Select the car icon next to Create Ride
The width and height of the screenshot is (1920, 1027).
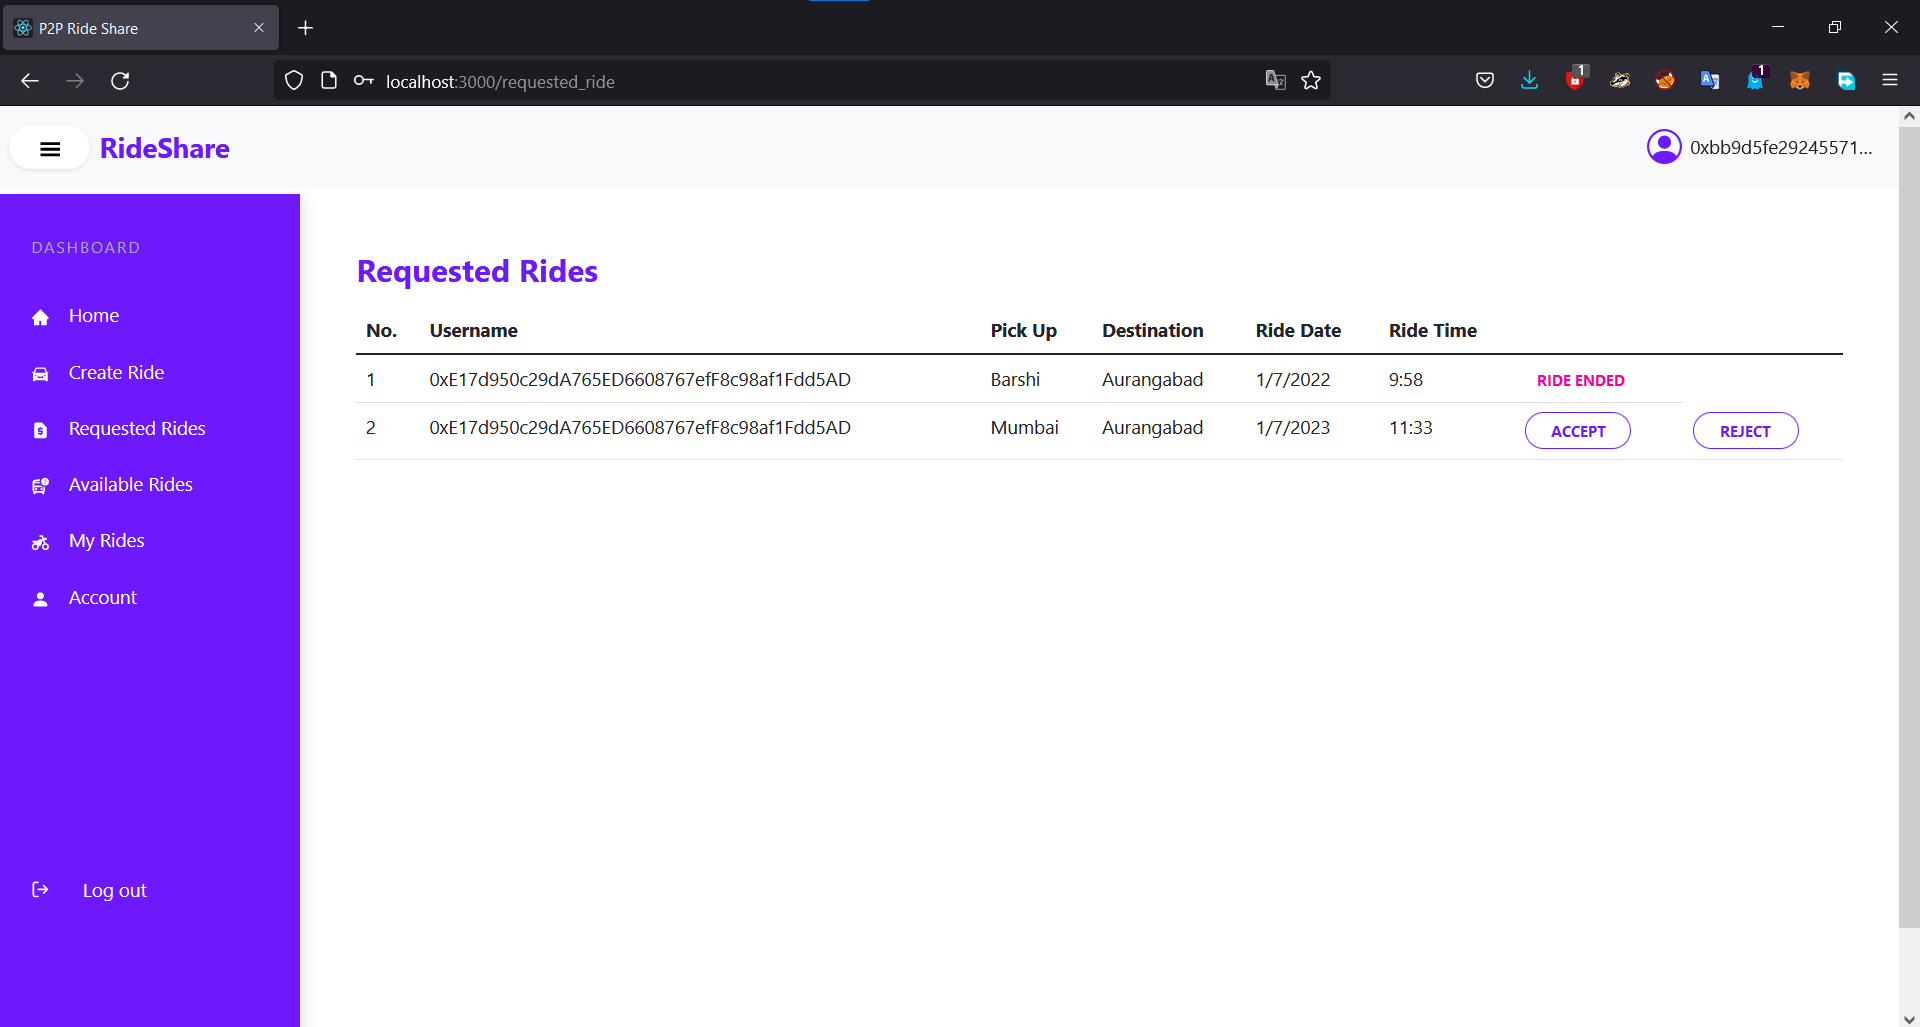pyautogui.click(x=40, y=373)
